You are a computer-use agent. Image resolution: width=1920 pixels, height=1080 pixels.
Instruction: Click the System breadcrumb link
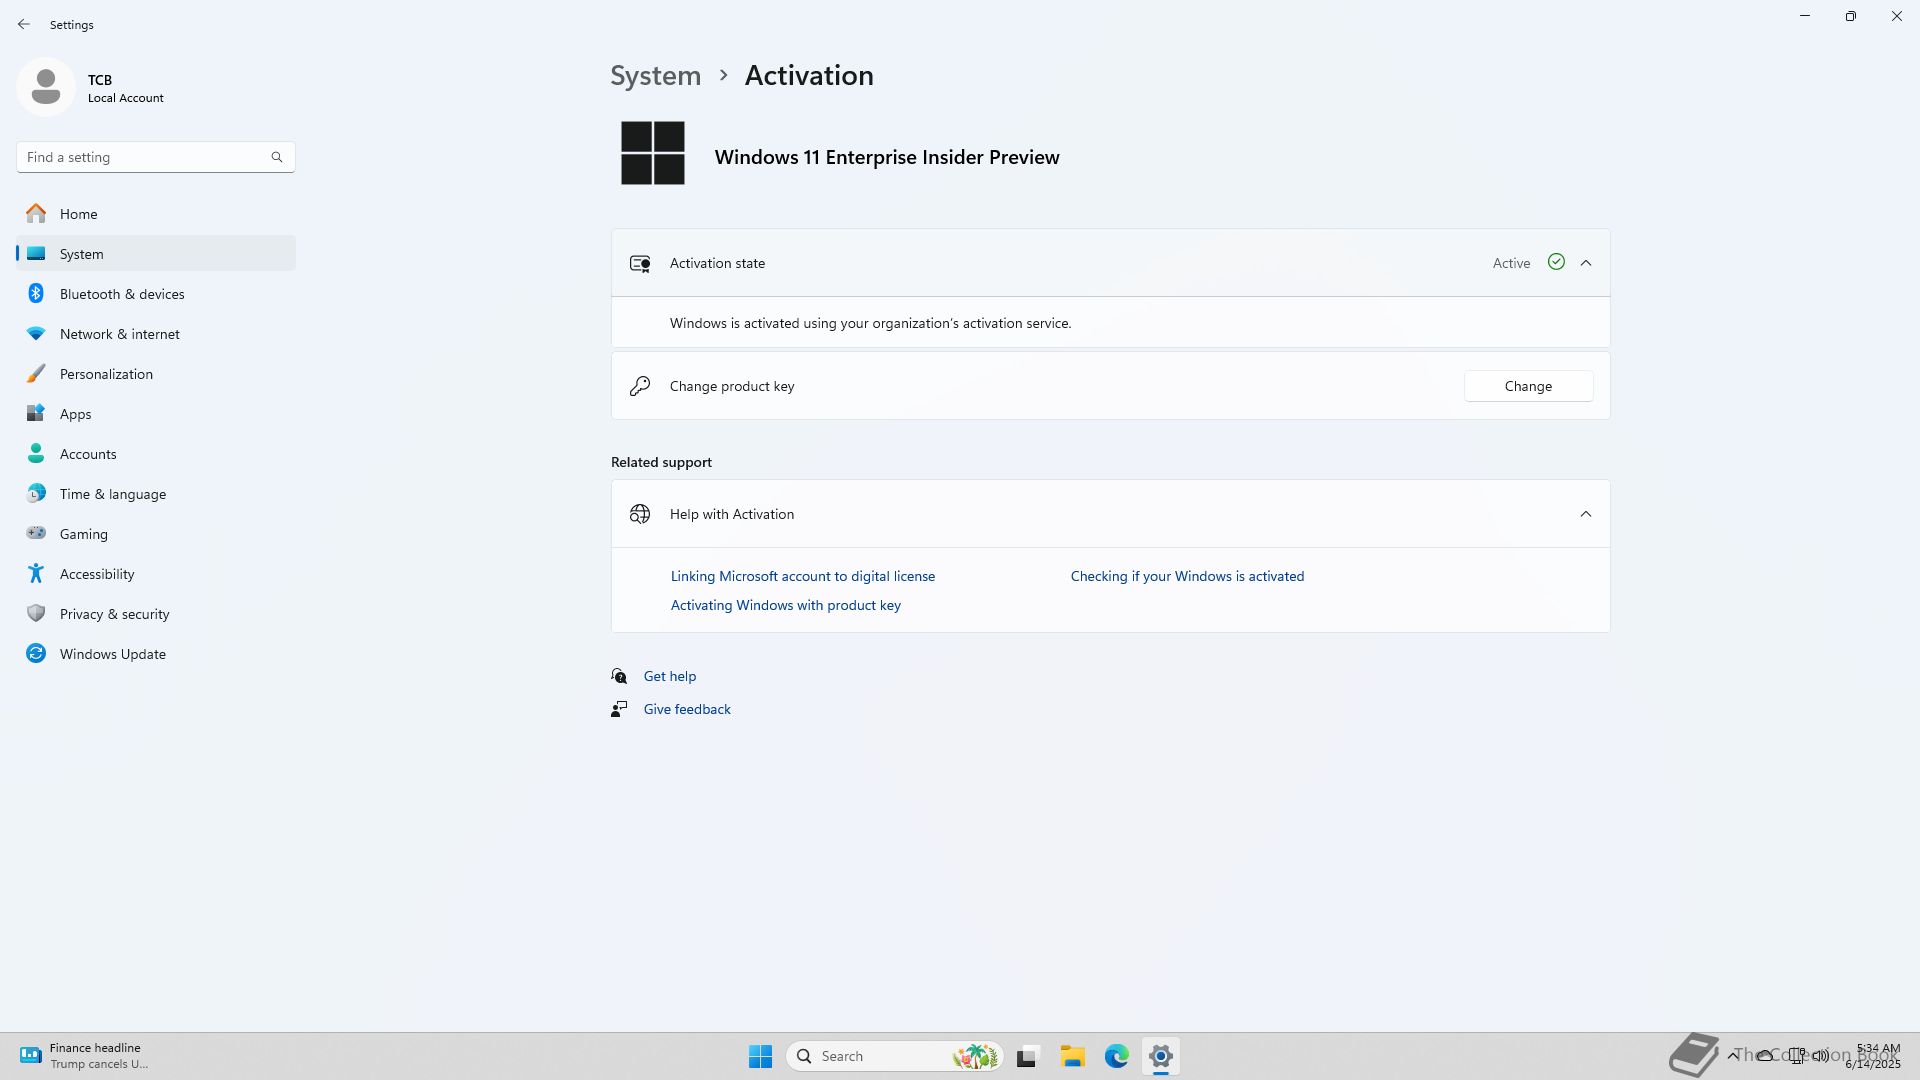[x=655, y=76]
